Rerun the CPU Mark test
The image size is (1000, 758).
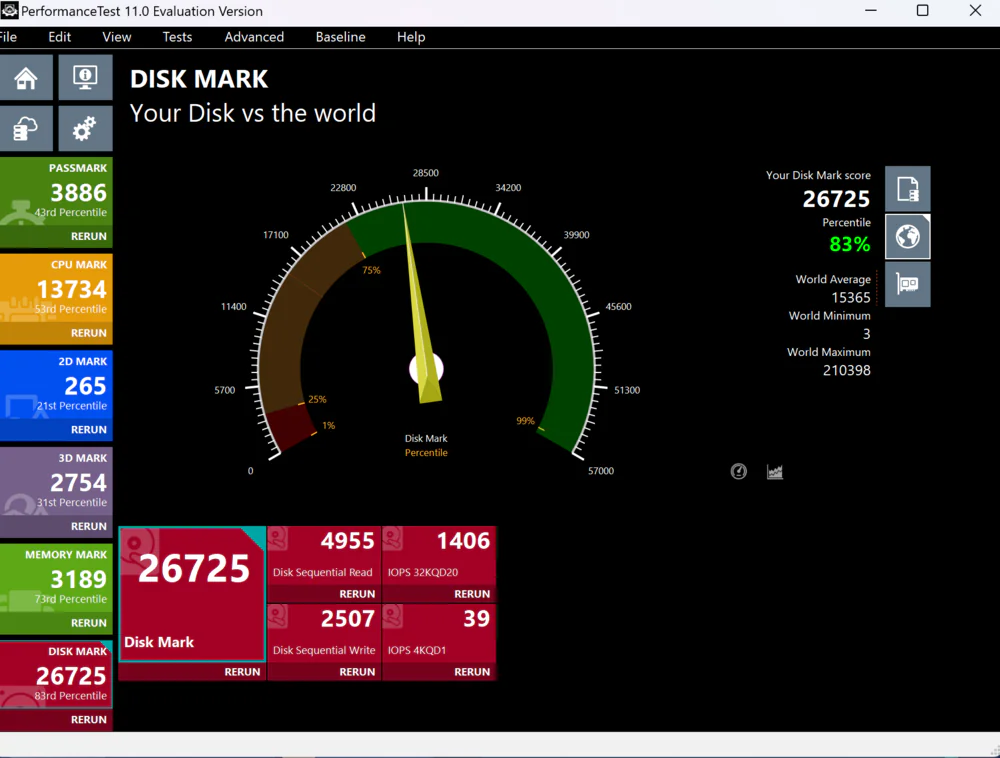coord(89,333)
